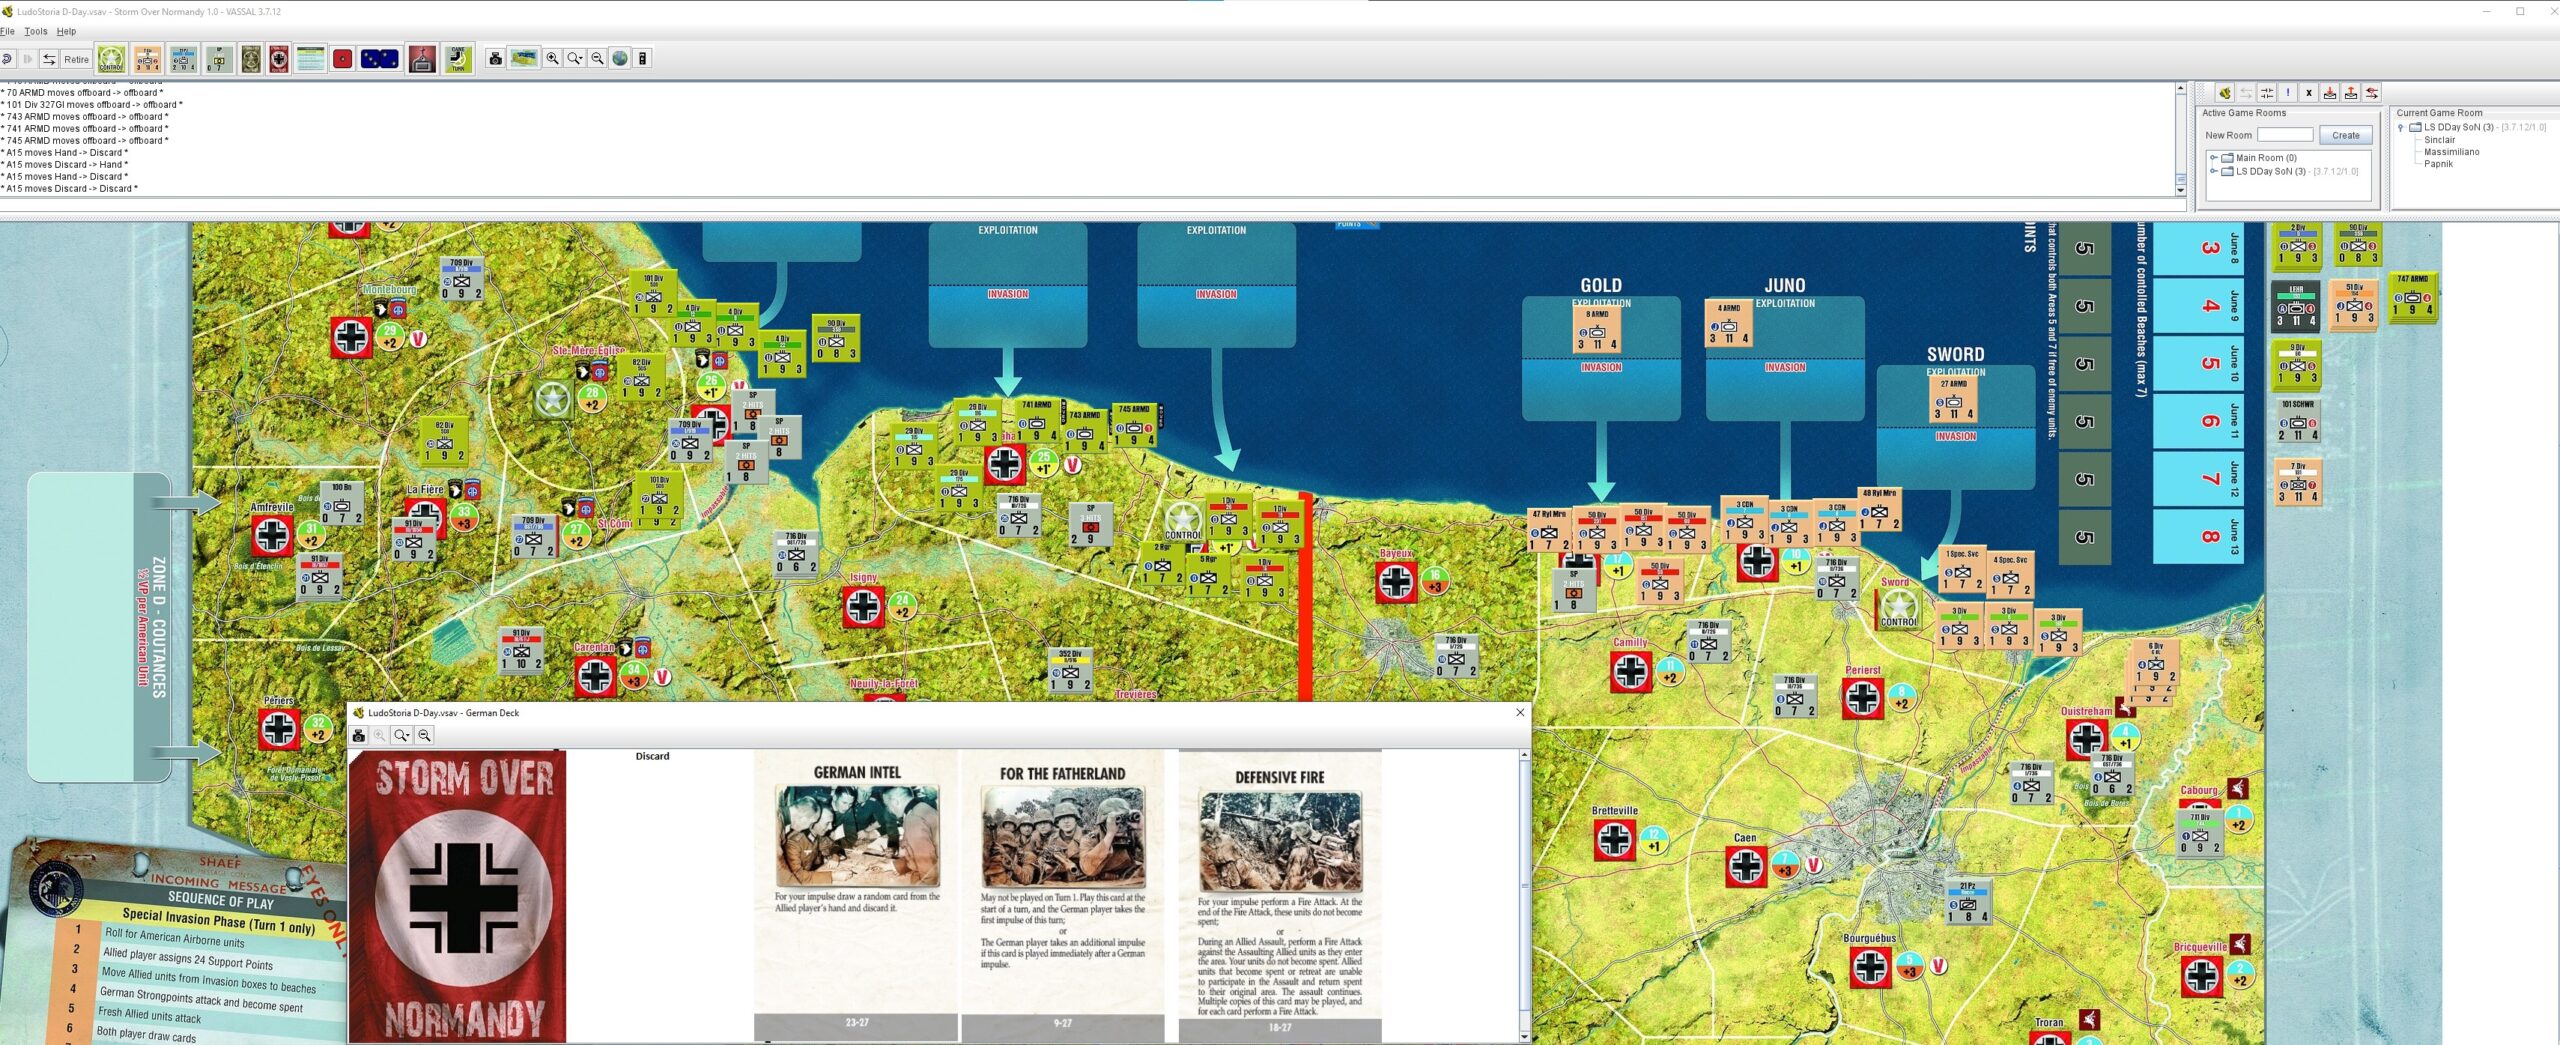Screen dimensions: 2560x1045
Task: Open the File menu
Action: [8, 31]
